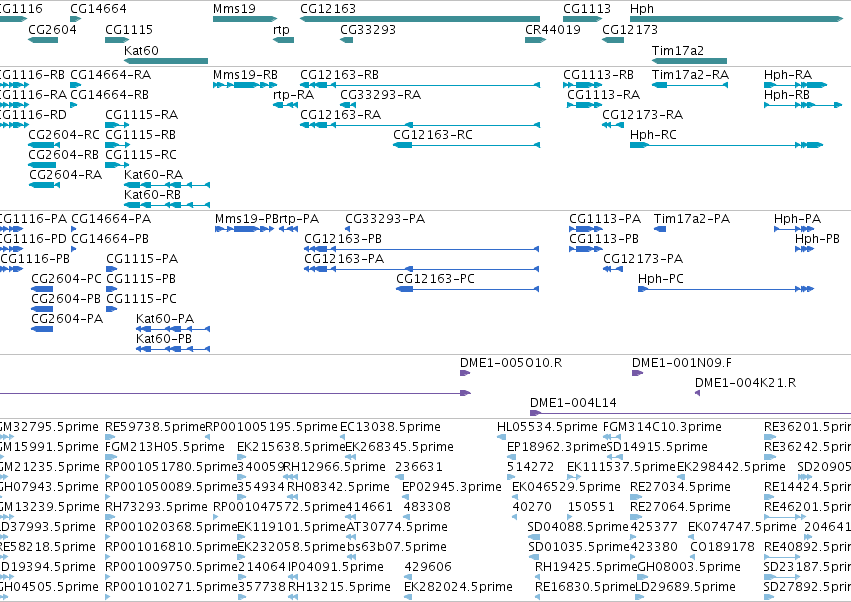Click EST RE27034.5prime

tap(680, 486)
